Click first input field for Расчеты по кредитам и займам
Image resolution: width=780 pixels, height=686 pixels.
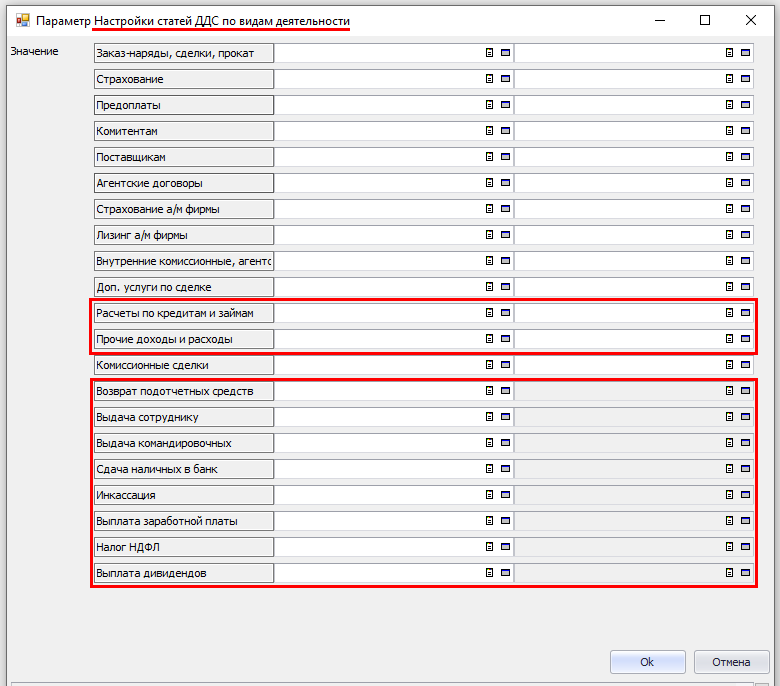coord(378,313)
